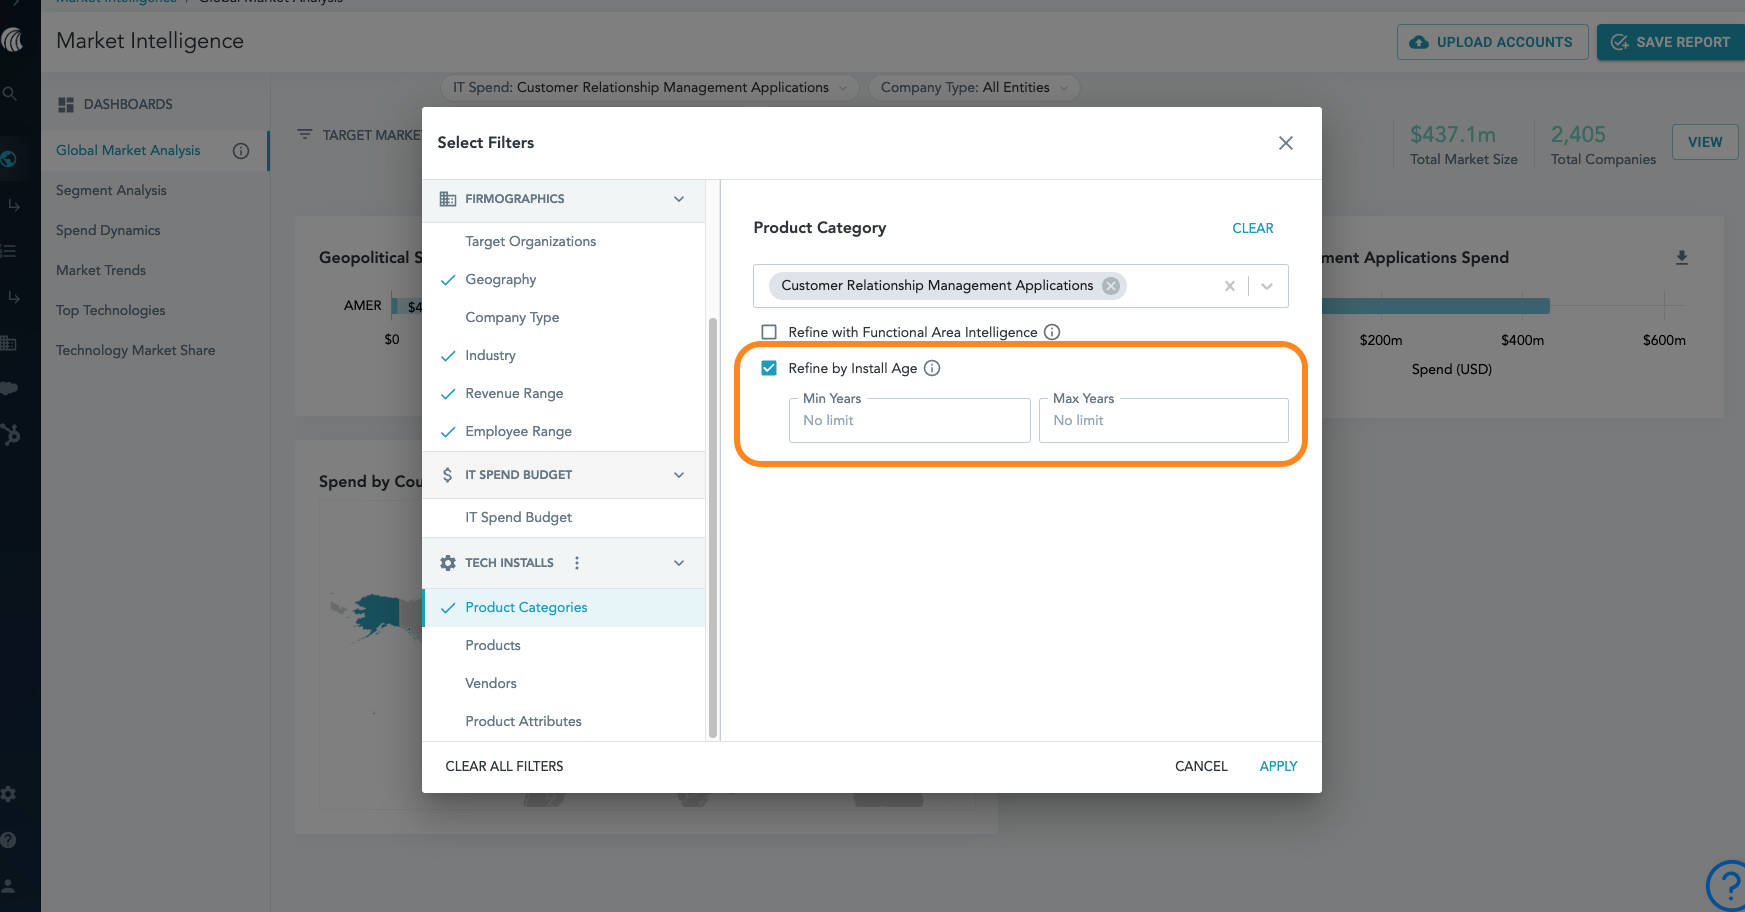Click the Functional Area Intelligence info icon
This screenshot has height=912, width=1745.
click(x=1052, y=332)
